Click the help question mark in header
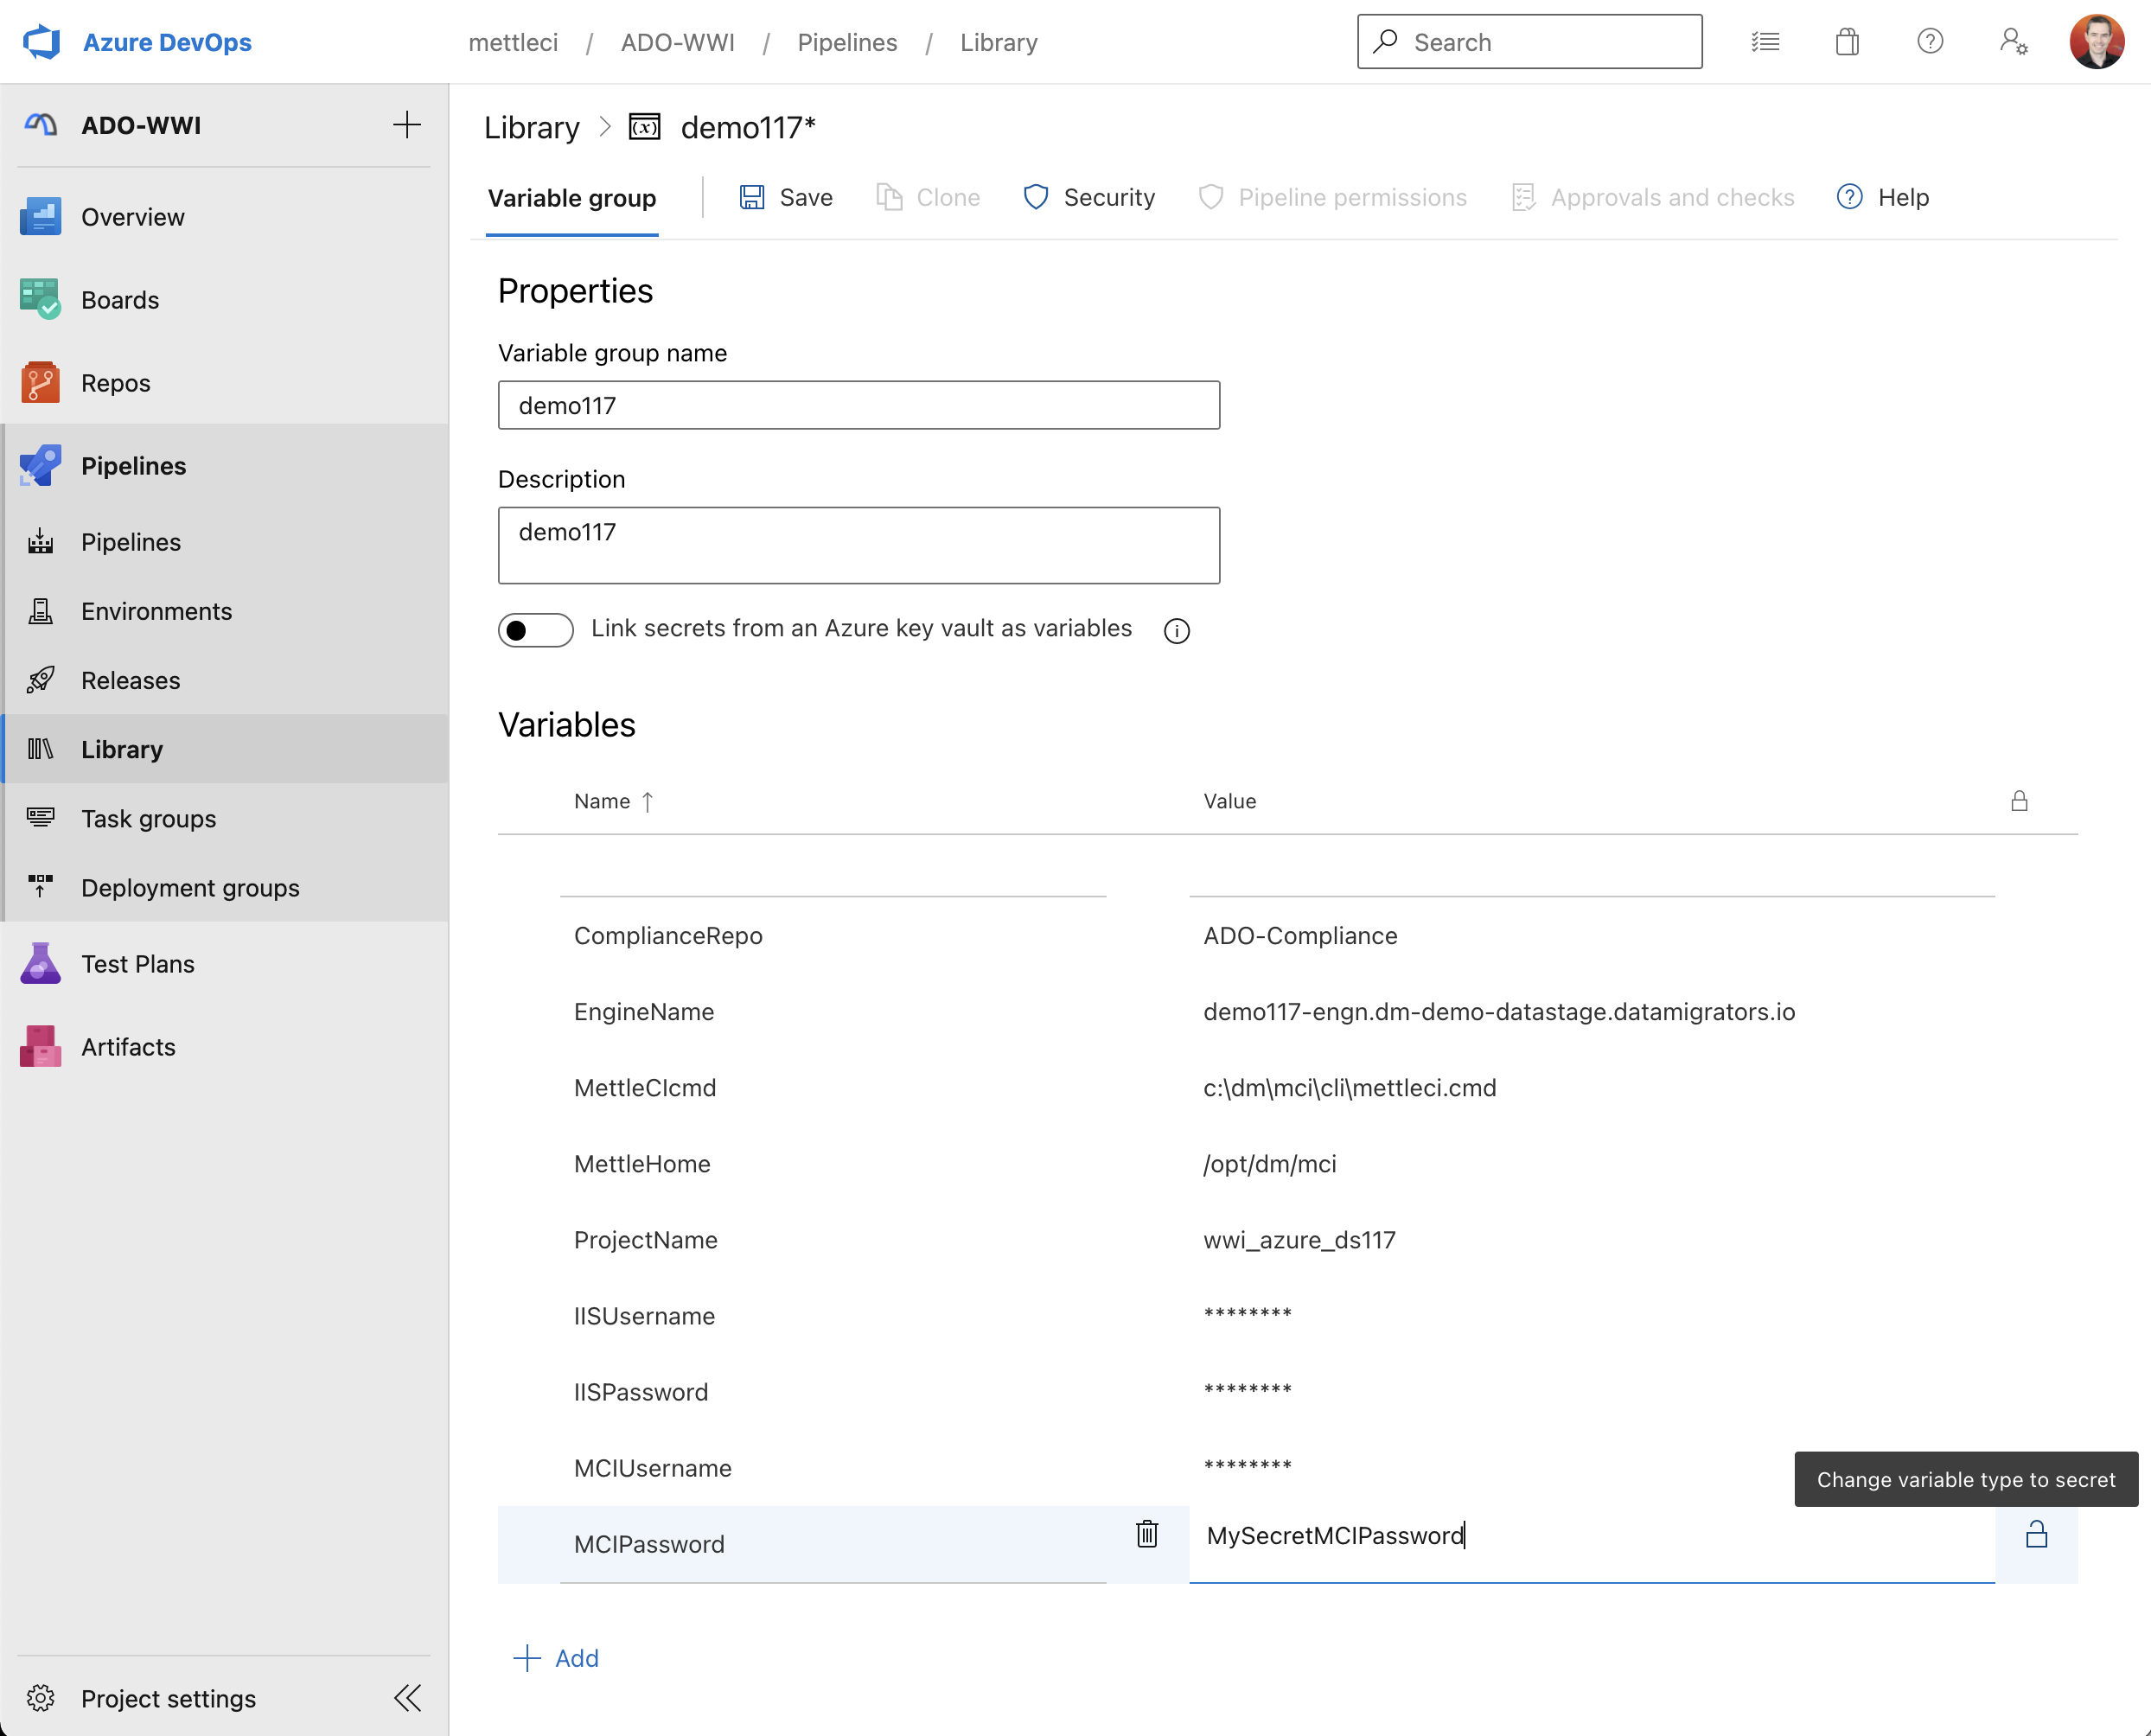The image size is (2151, 1736). (1930, 42)
